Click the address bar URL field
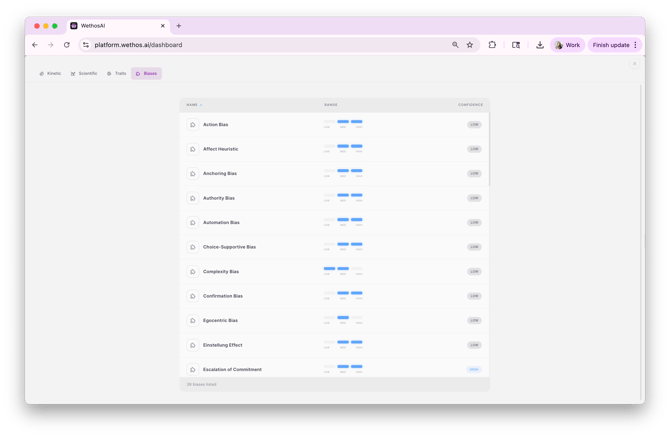 pyautogui.click(x=260, y=45)
